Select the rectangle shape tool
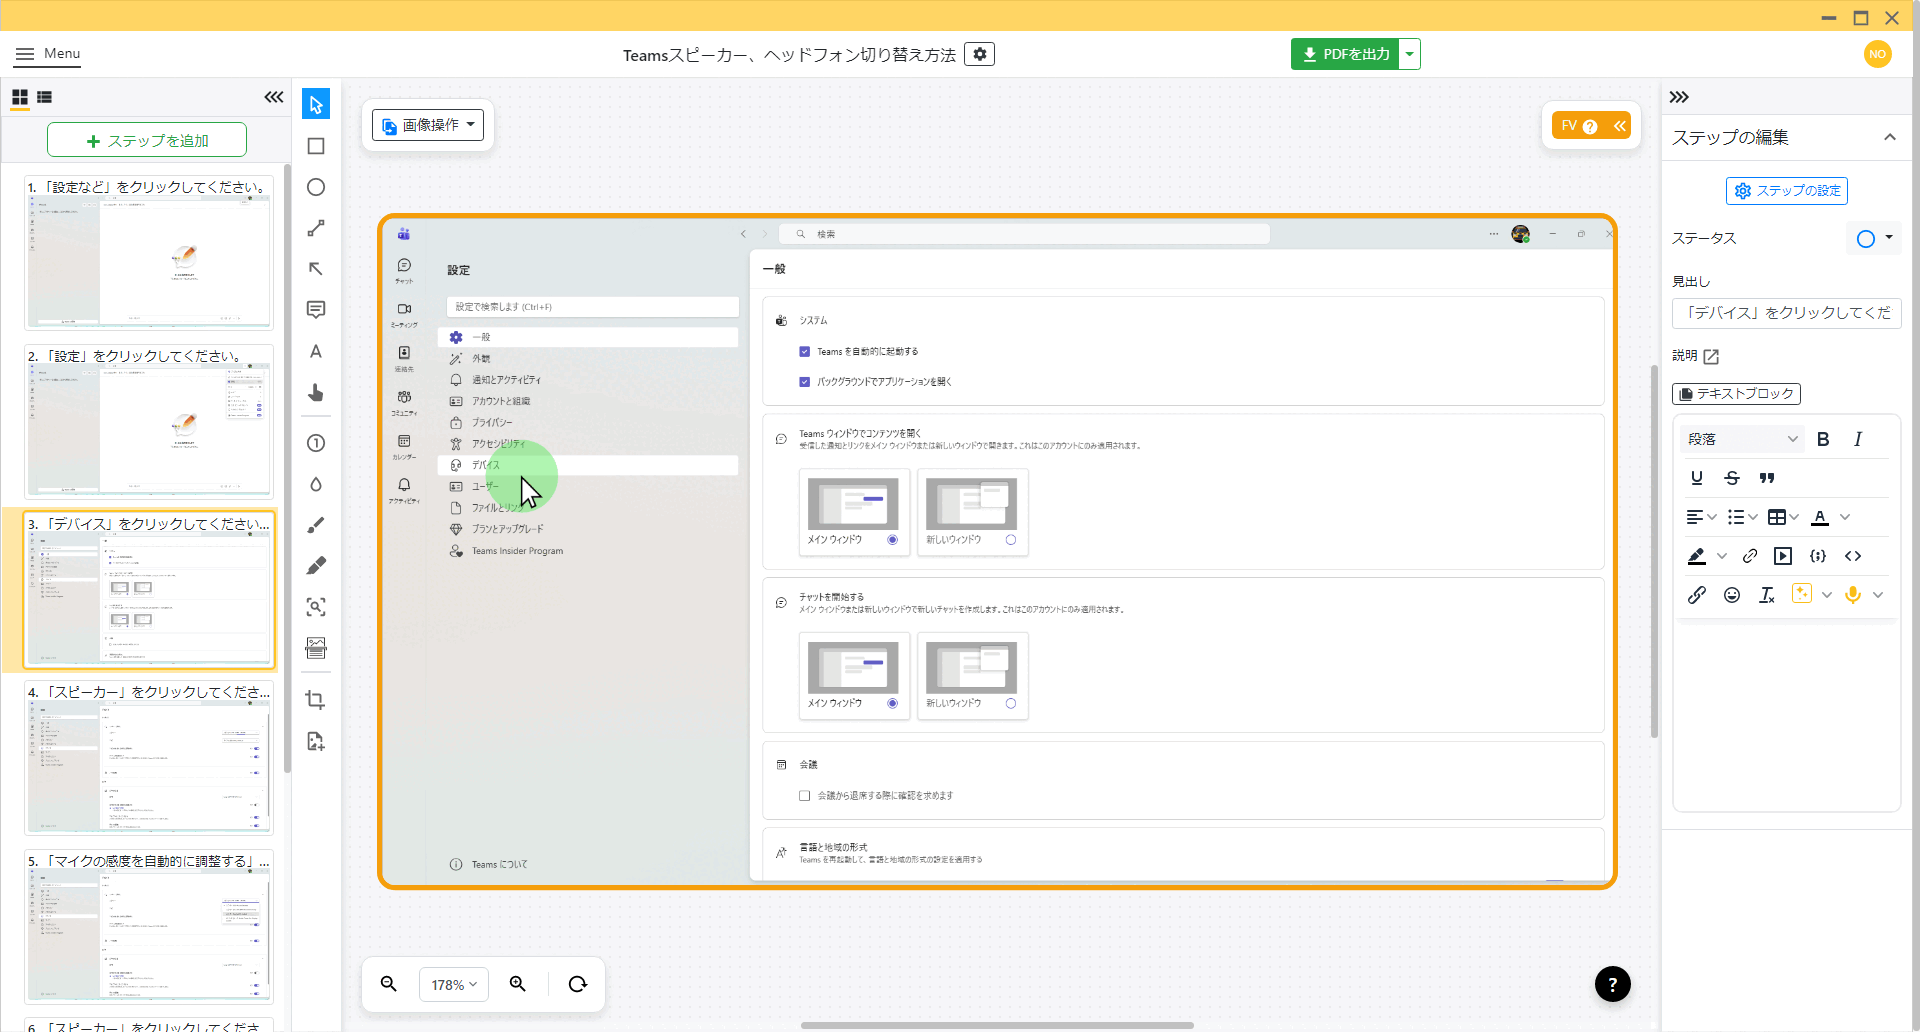The height and width of the screenshot is (1032, 1920). (316, 146)
